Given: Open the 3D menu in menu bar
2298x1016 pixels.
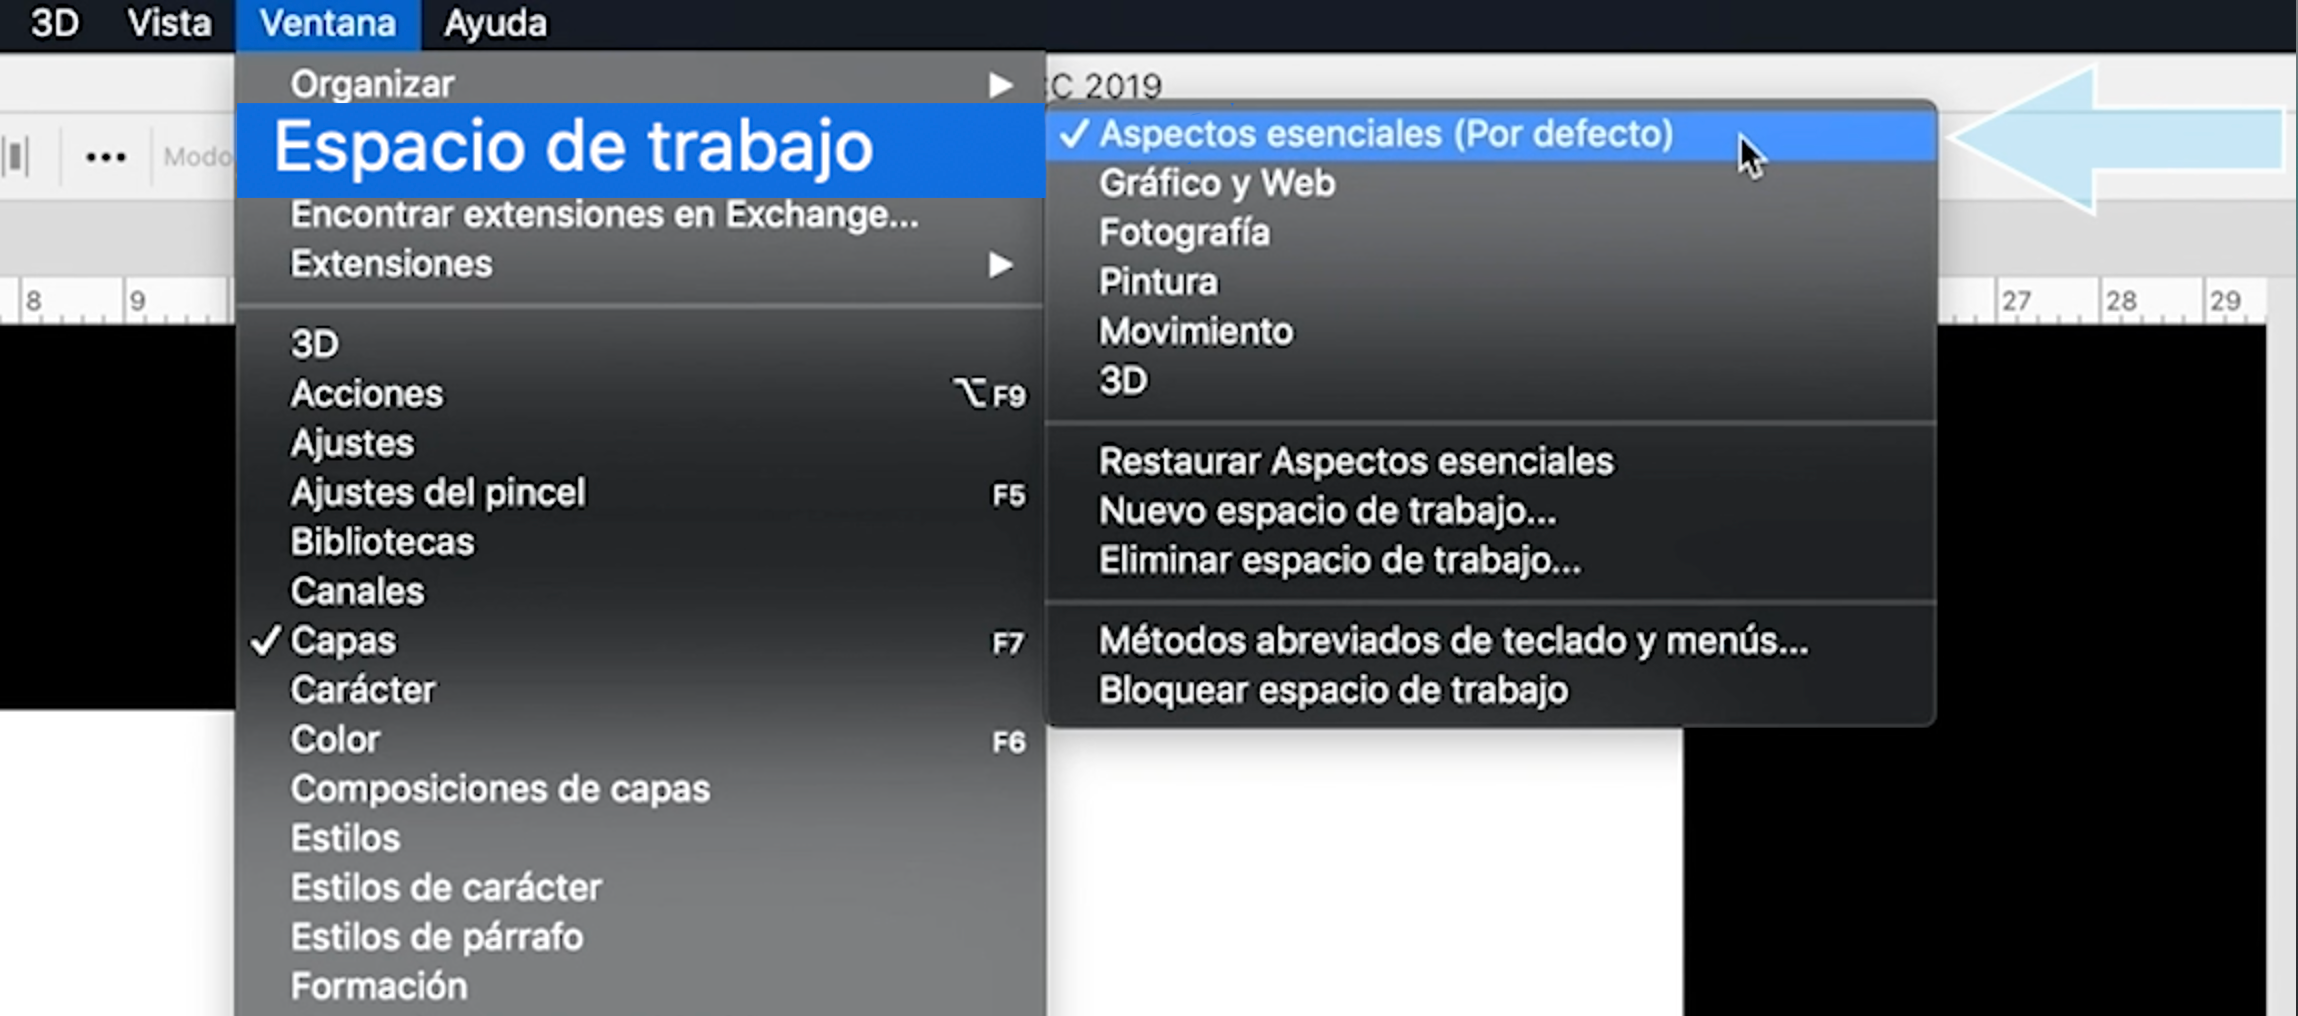Looking at the screenshot, I should (x=54, y=23).
